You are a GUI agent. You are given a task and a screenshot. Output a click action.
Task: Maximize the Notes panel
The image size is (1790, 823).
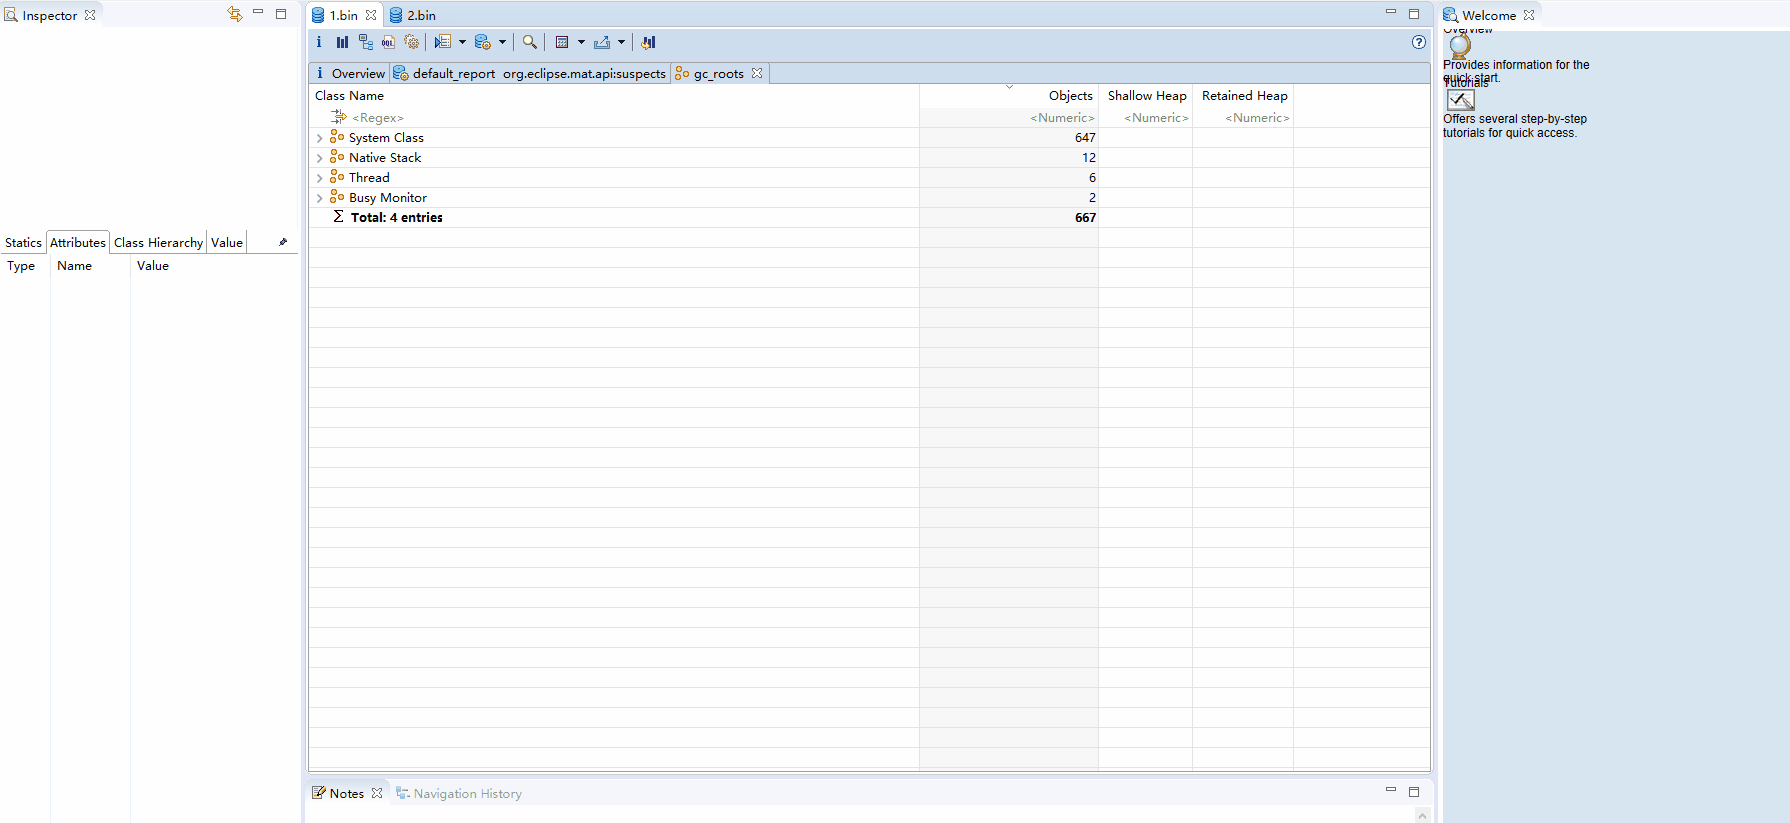1414,792
